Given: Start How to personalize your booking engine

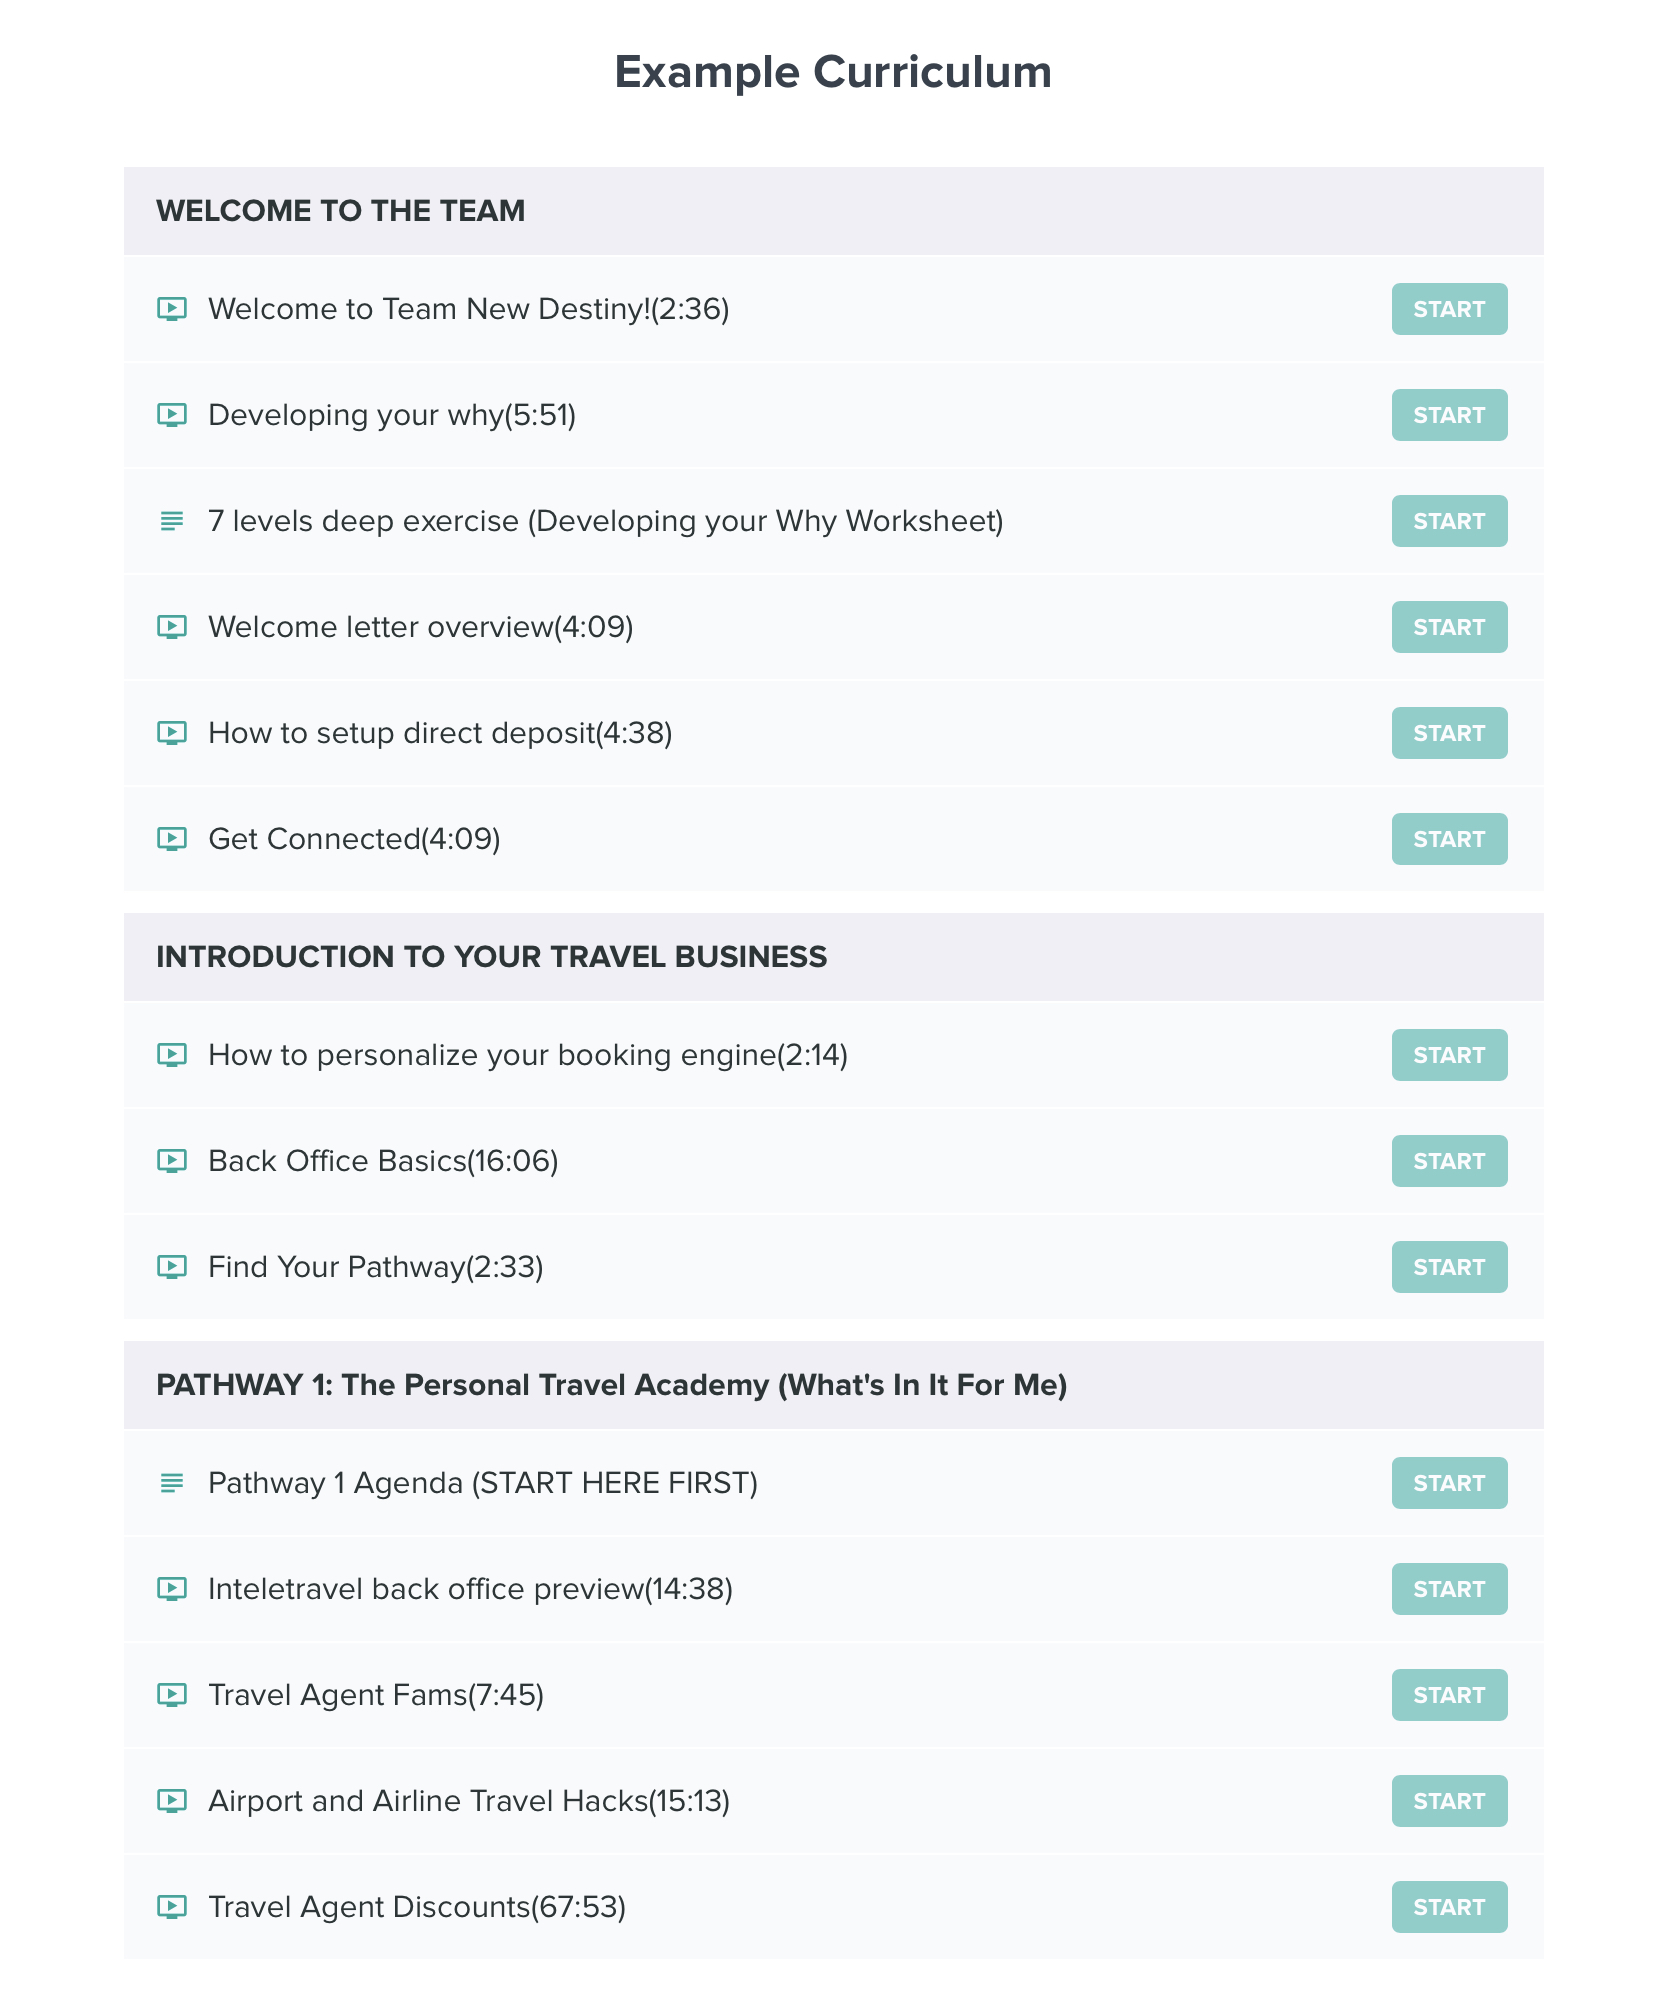Looking at the screenshot, I should (x=1449, y=1055).
